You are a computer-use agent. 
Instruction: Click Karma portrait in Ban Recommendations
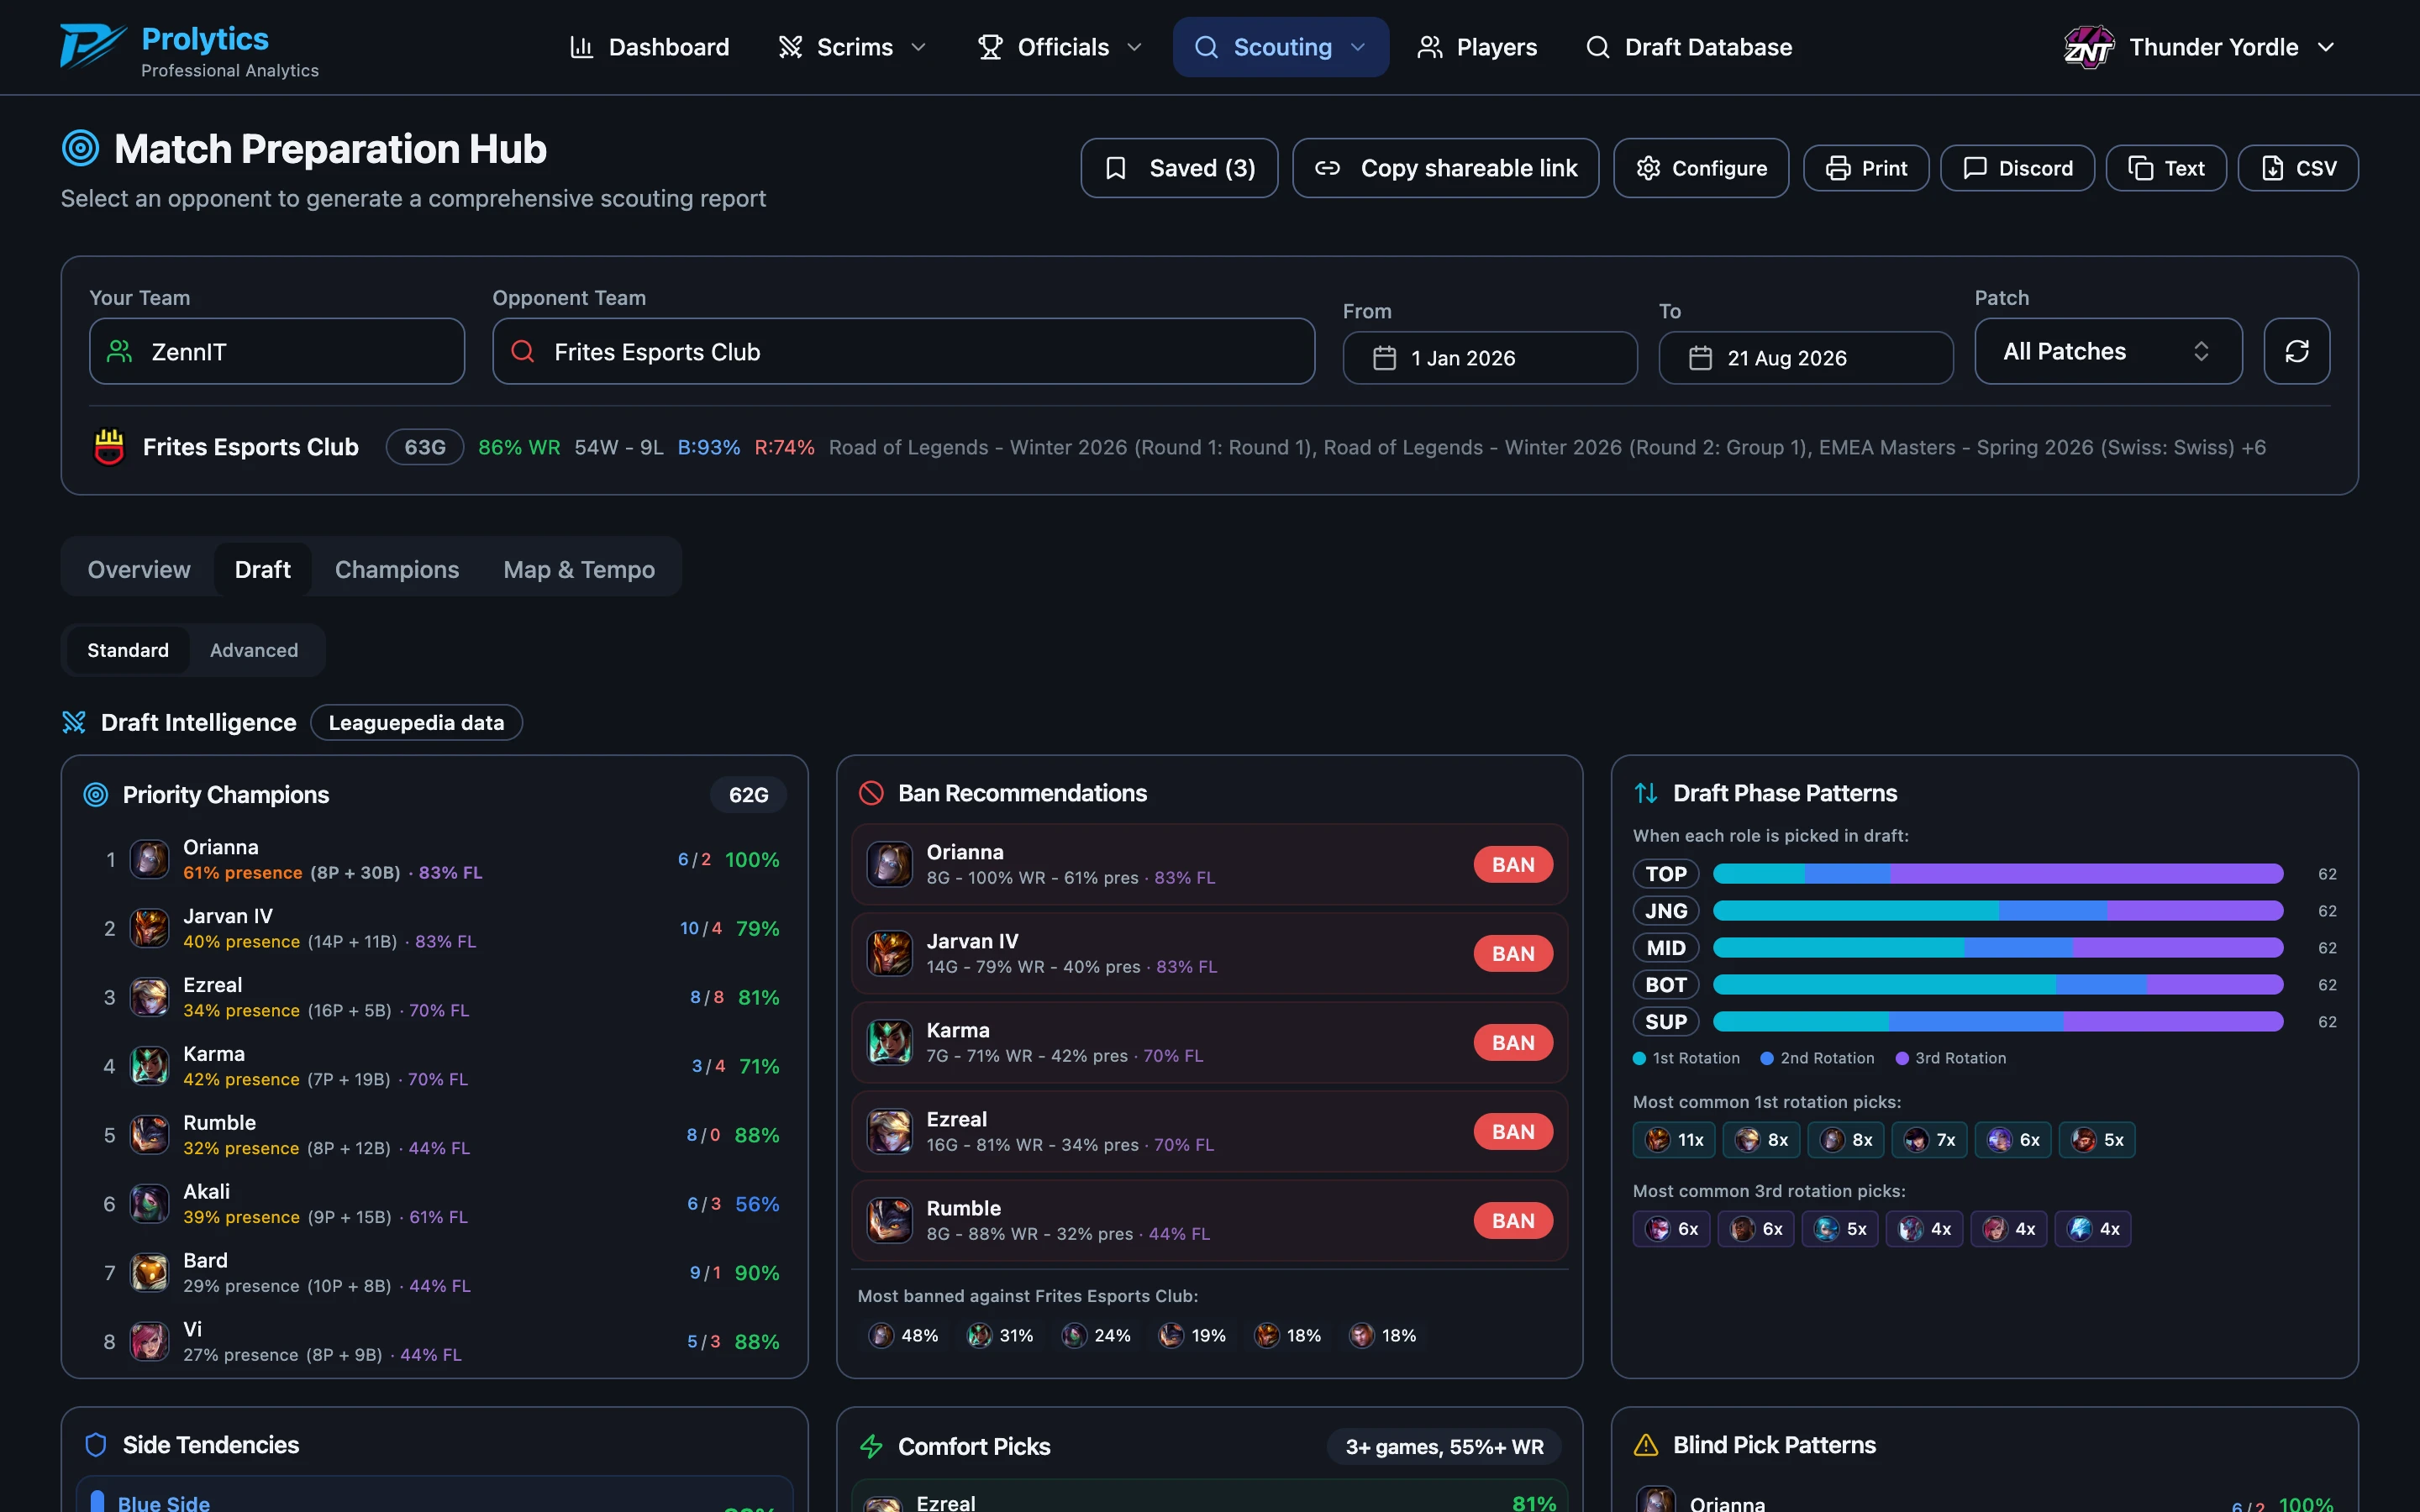tap(889, 1042)
